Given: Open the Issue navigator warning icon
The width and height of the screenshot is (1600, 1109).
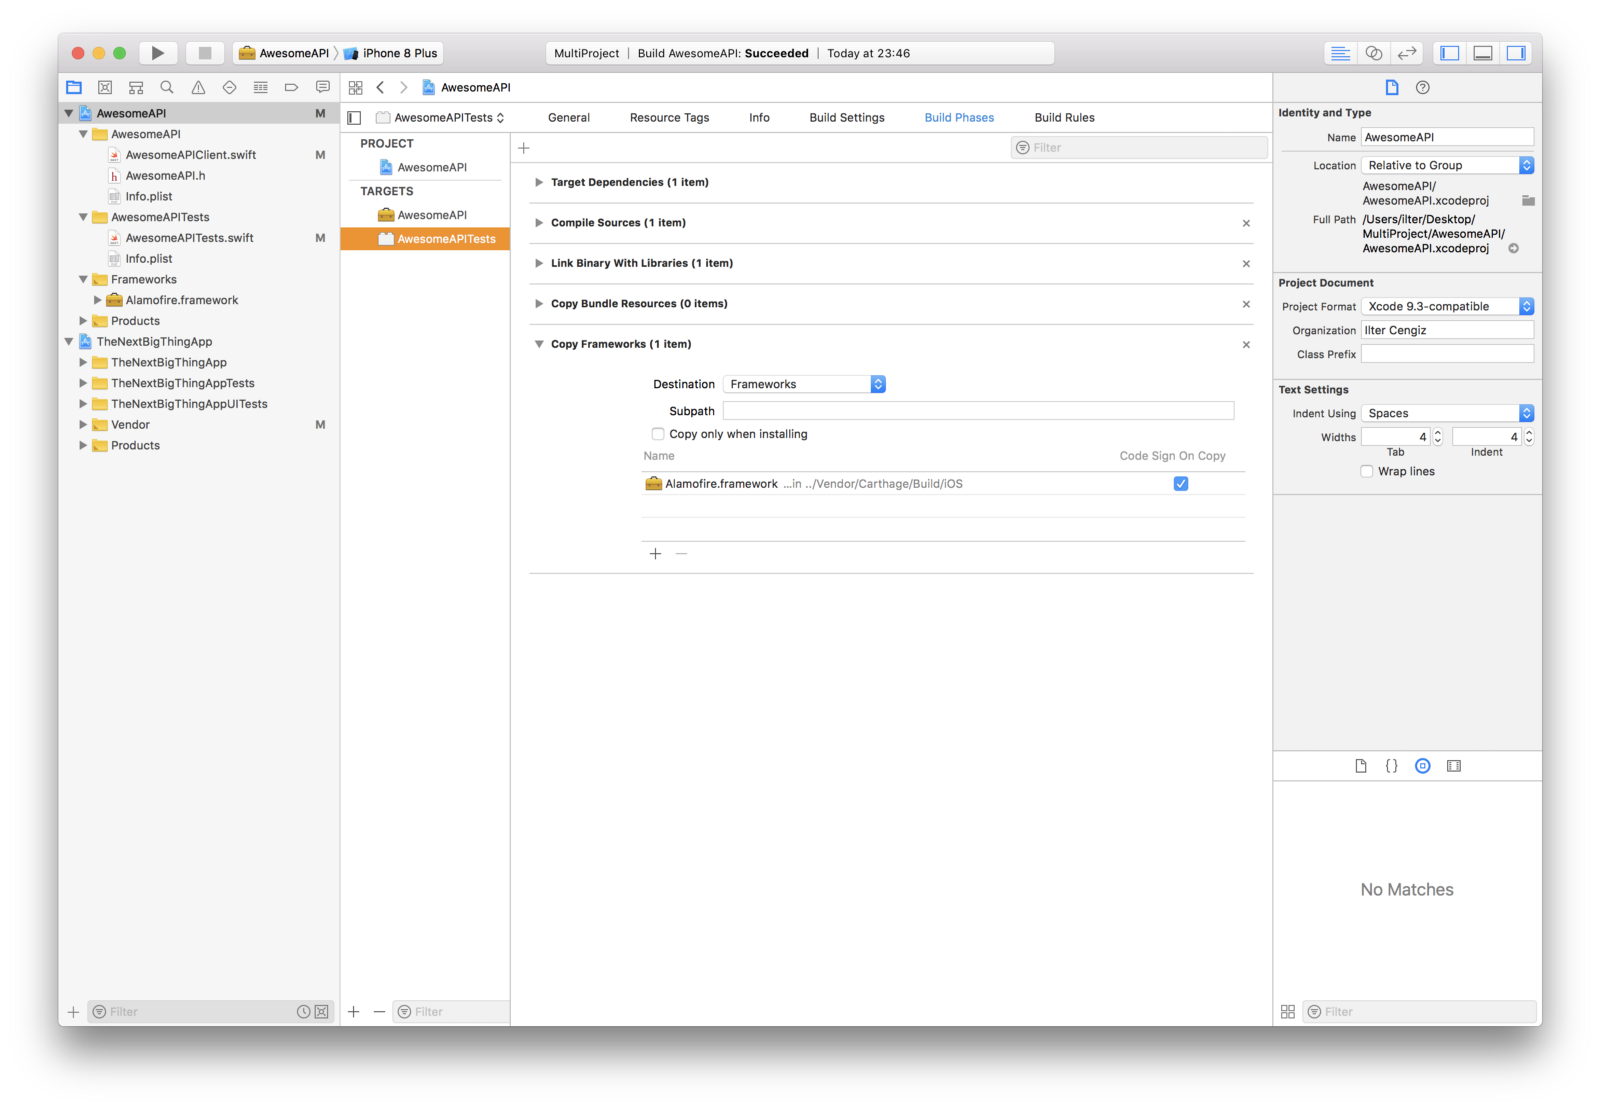Looking at the screenshot, I should coord(198,88).
